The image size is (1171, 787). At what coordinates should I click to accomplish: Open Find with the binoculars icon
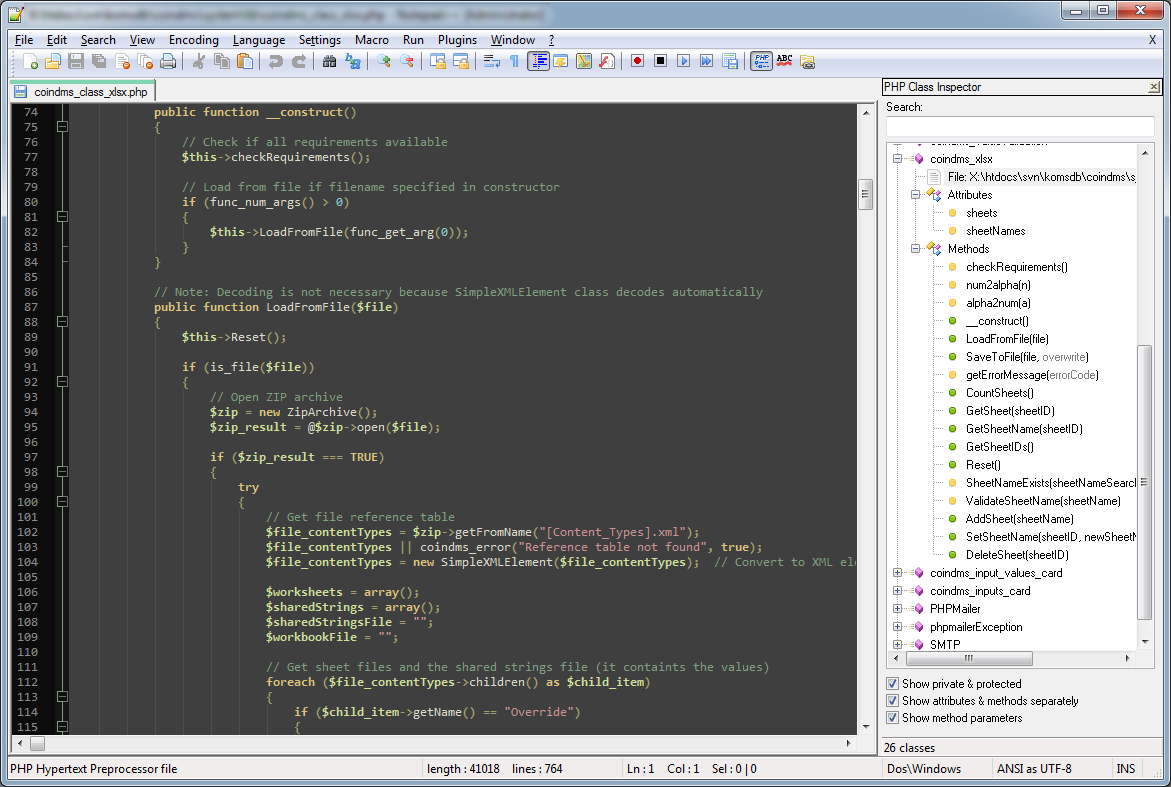(x=329, y=62)
